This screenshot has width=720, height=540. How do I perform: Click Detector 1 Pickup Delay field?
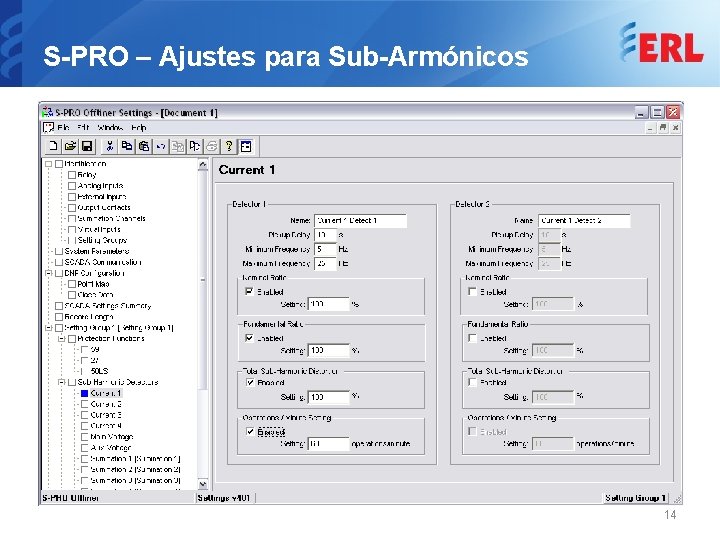326,235
